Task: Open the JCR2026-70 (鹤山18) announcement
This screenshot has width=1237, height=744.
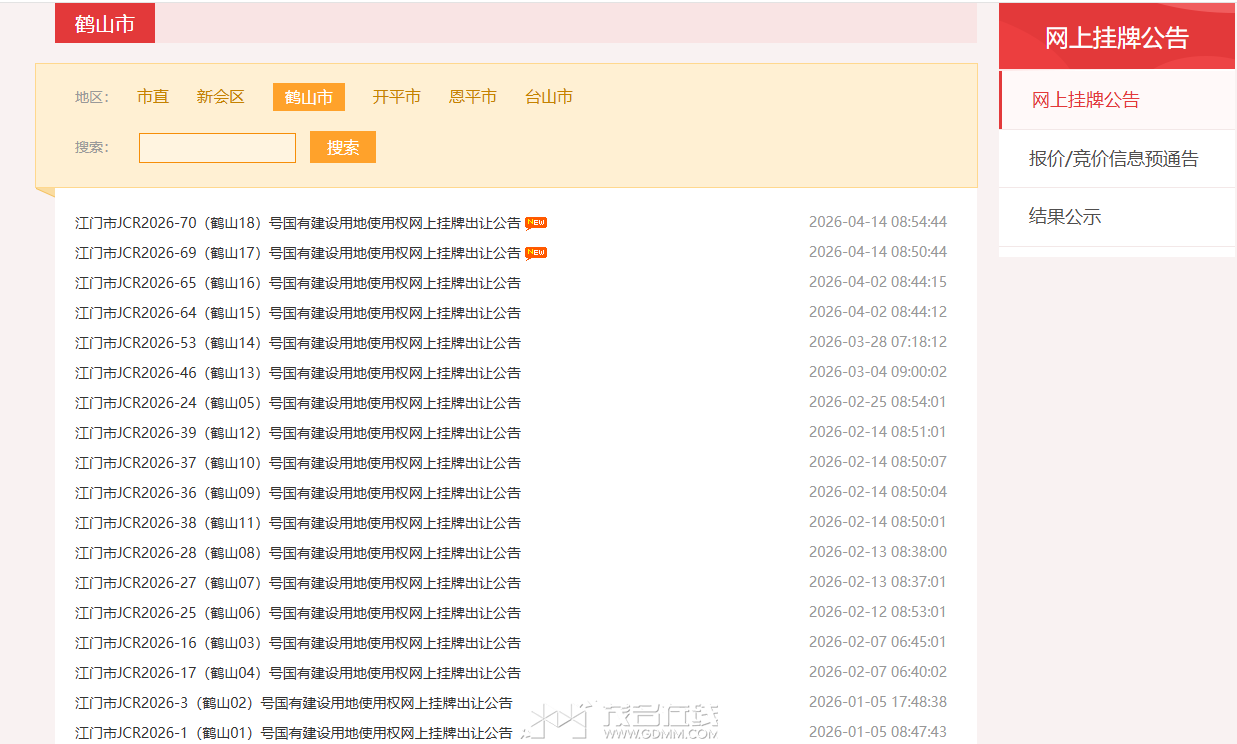Action: pos(297,223)
